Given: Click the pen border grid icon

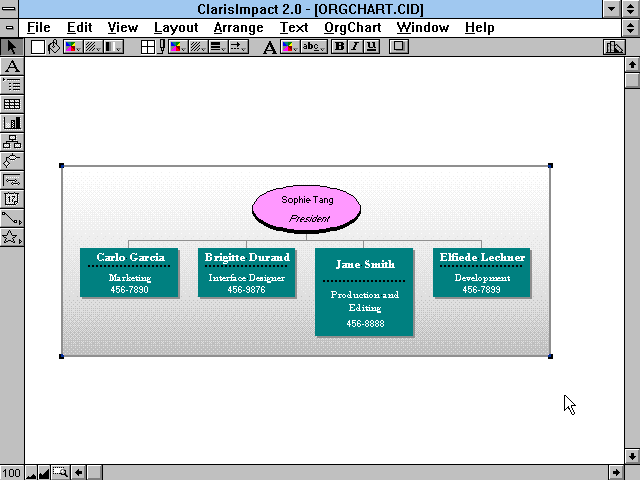Looking at the screenshot, I should [148, 47].
